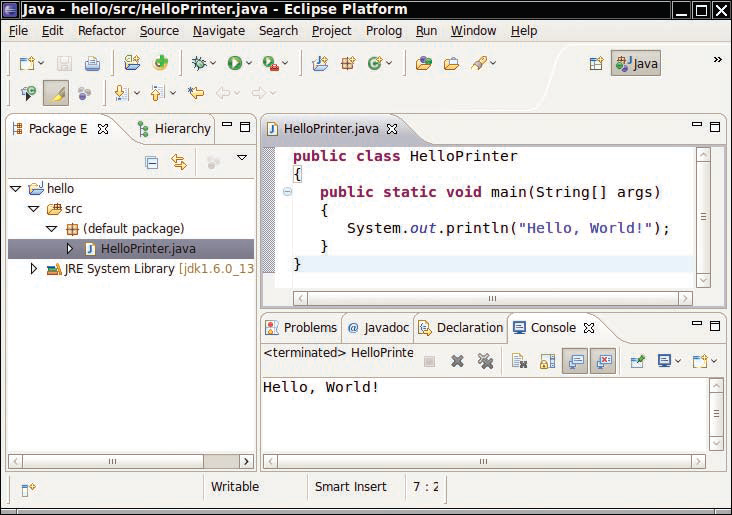Click the New Java Package icon
Image resolution: width=732 pixels, height=515 pixels.
[348, 63]
